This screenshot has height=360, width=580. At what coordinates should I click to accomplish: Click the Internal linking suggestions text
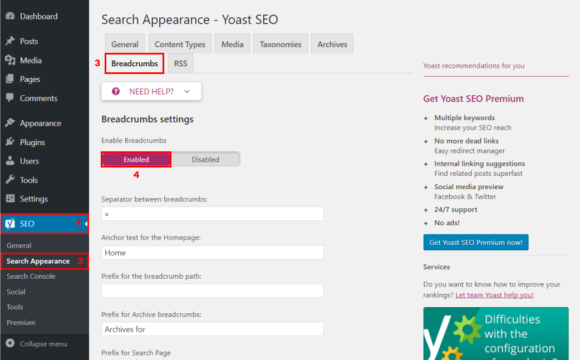point(480,164)
